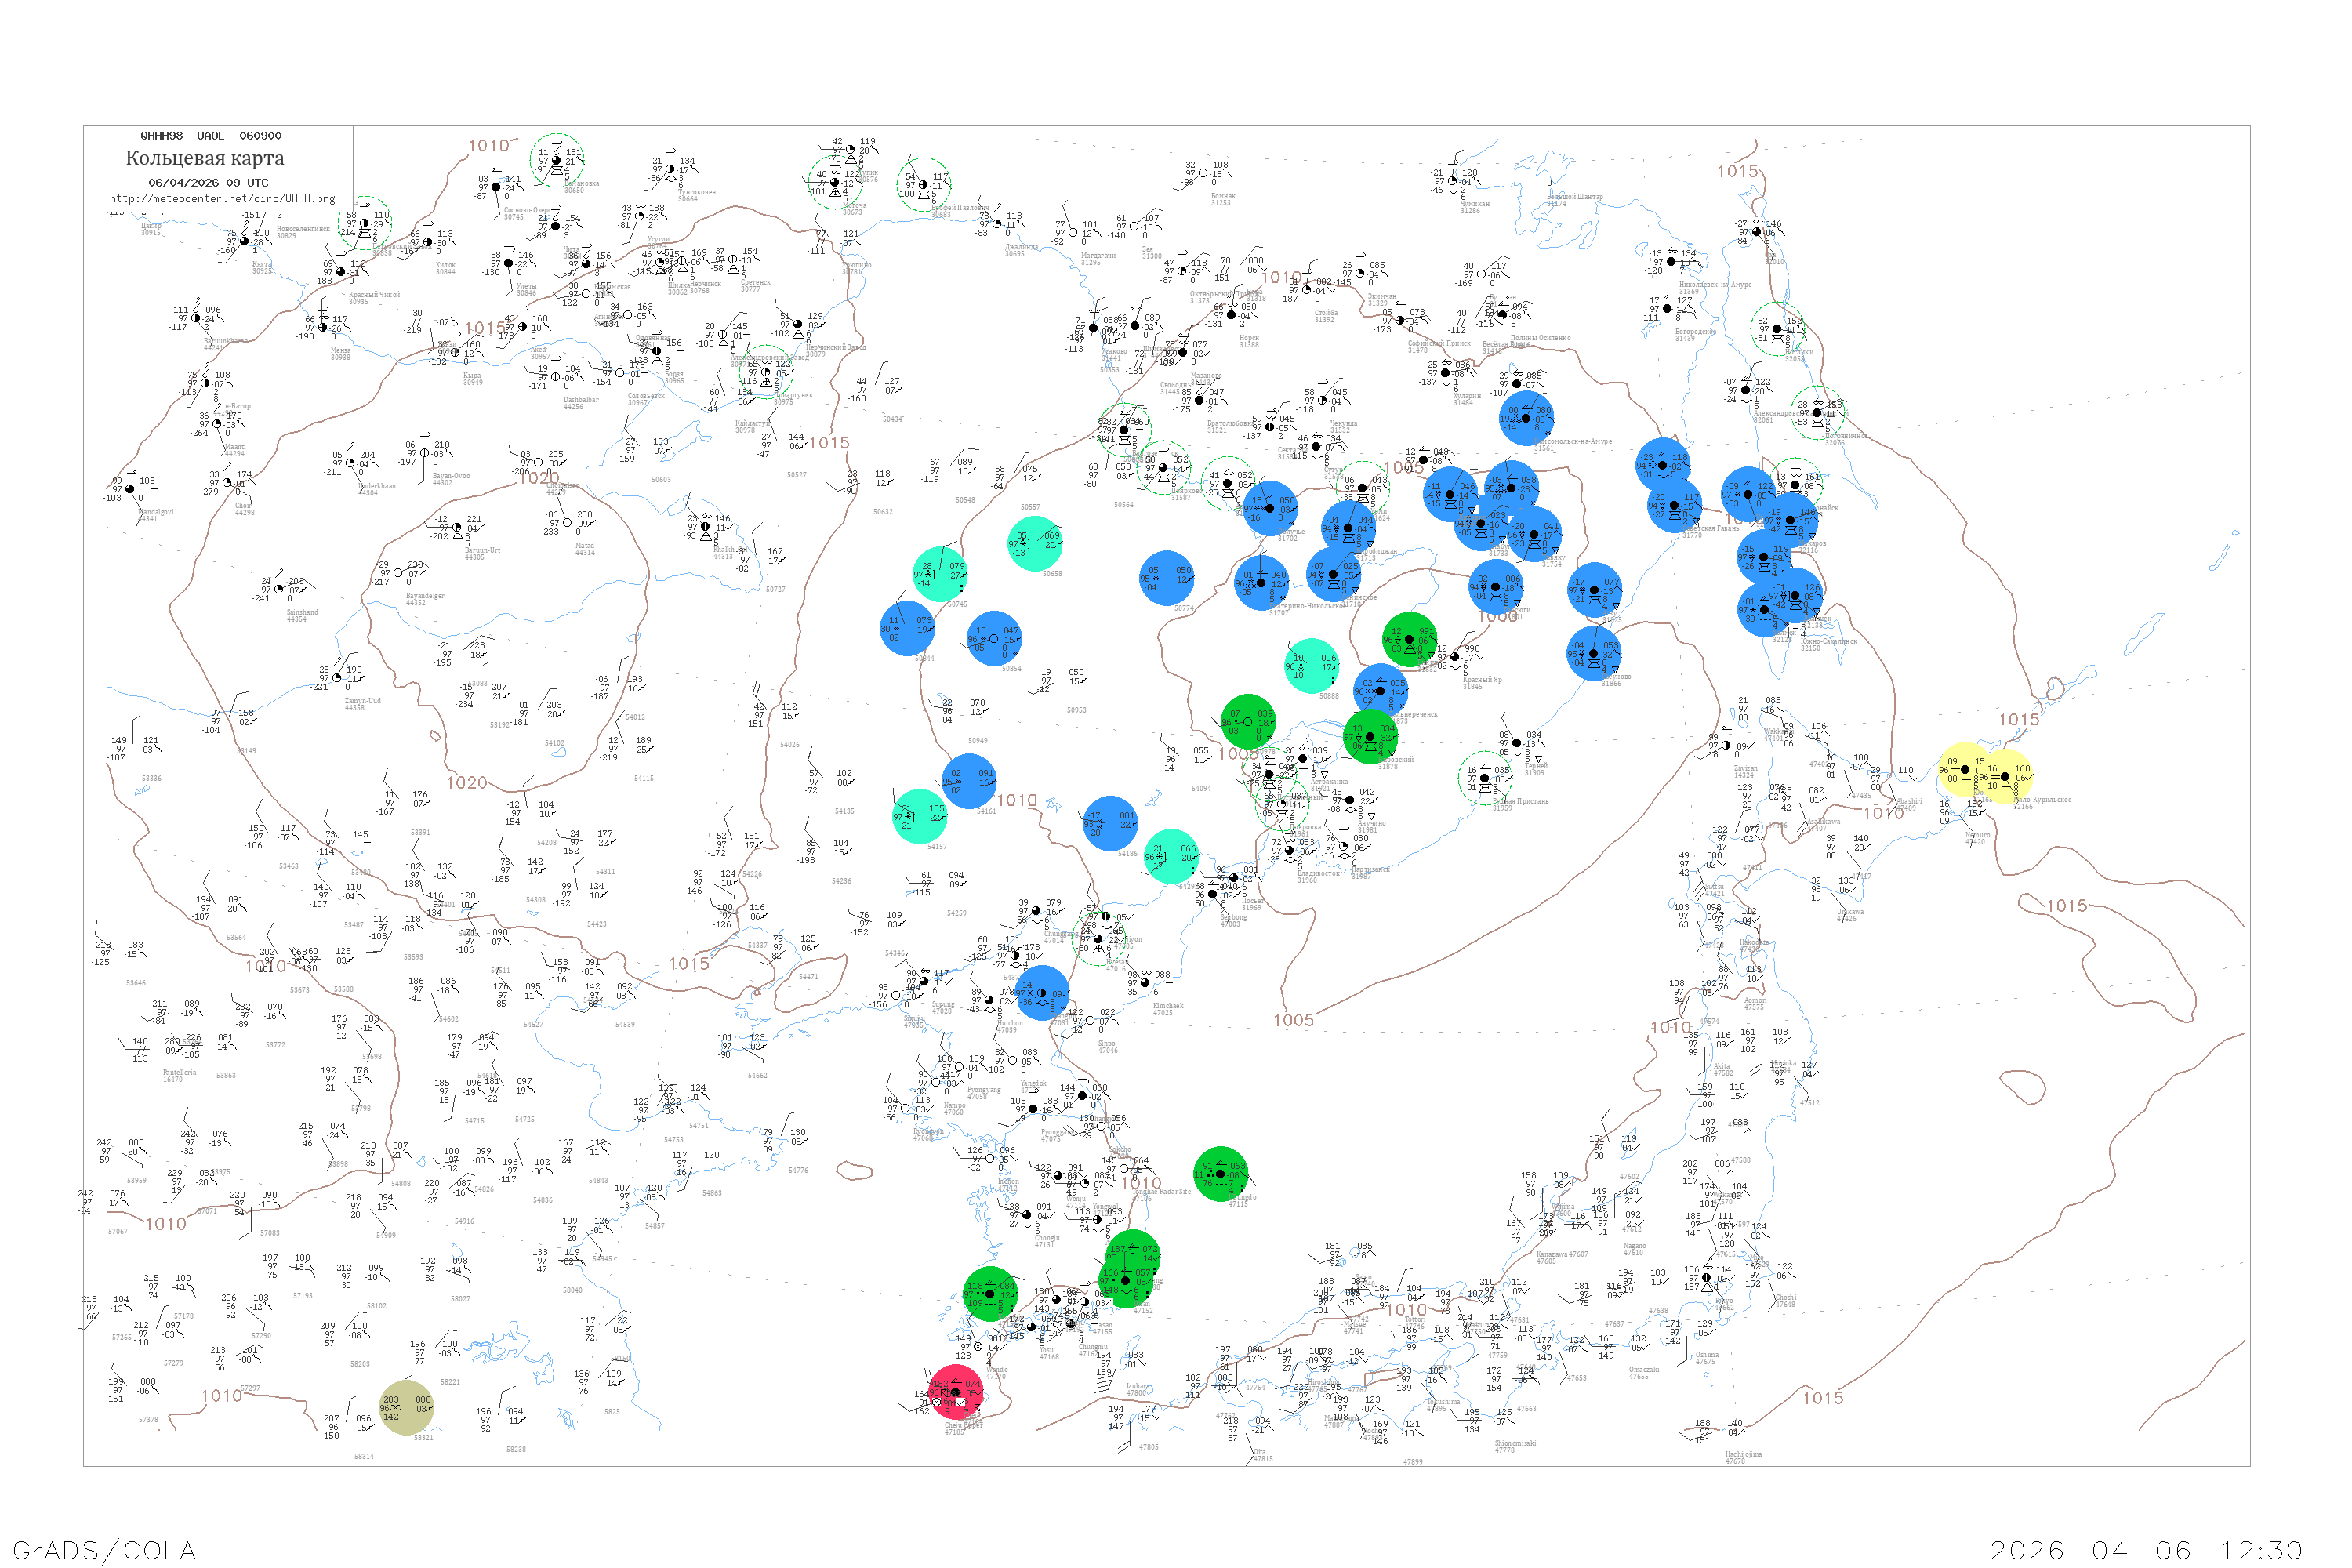Image resolution: width=2352 pixels, height=1568 pixels.
Task: Click the dashed-circle station marker at Петровский Завод
Action: point(365,223)
